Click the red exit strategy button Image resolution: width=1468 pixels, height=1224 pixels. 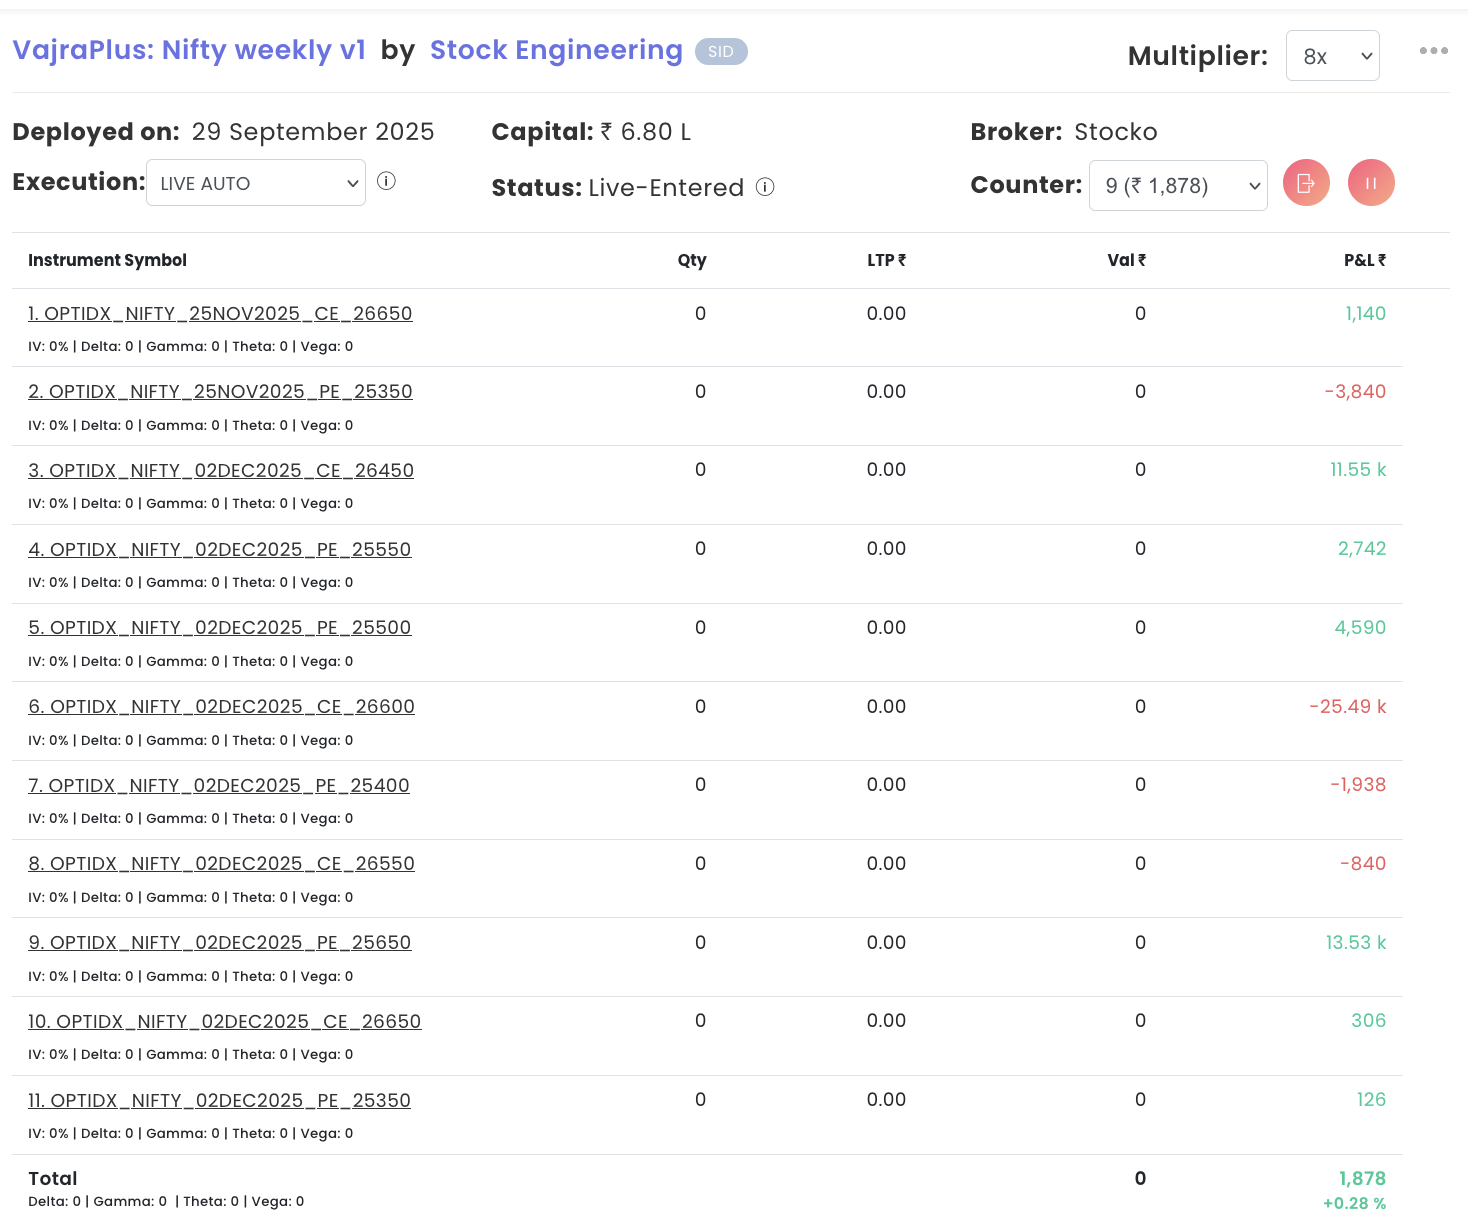(x=1306, y=183)
